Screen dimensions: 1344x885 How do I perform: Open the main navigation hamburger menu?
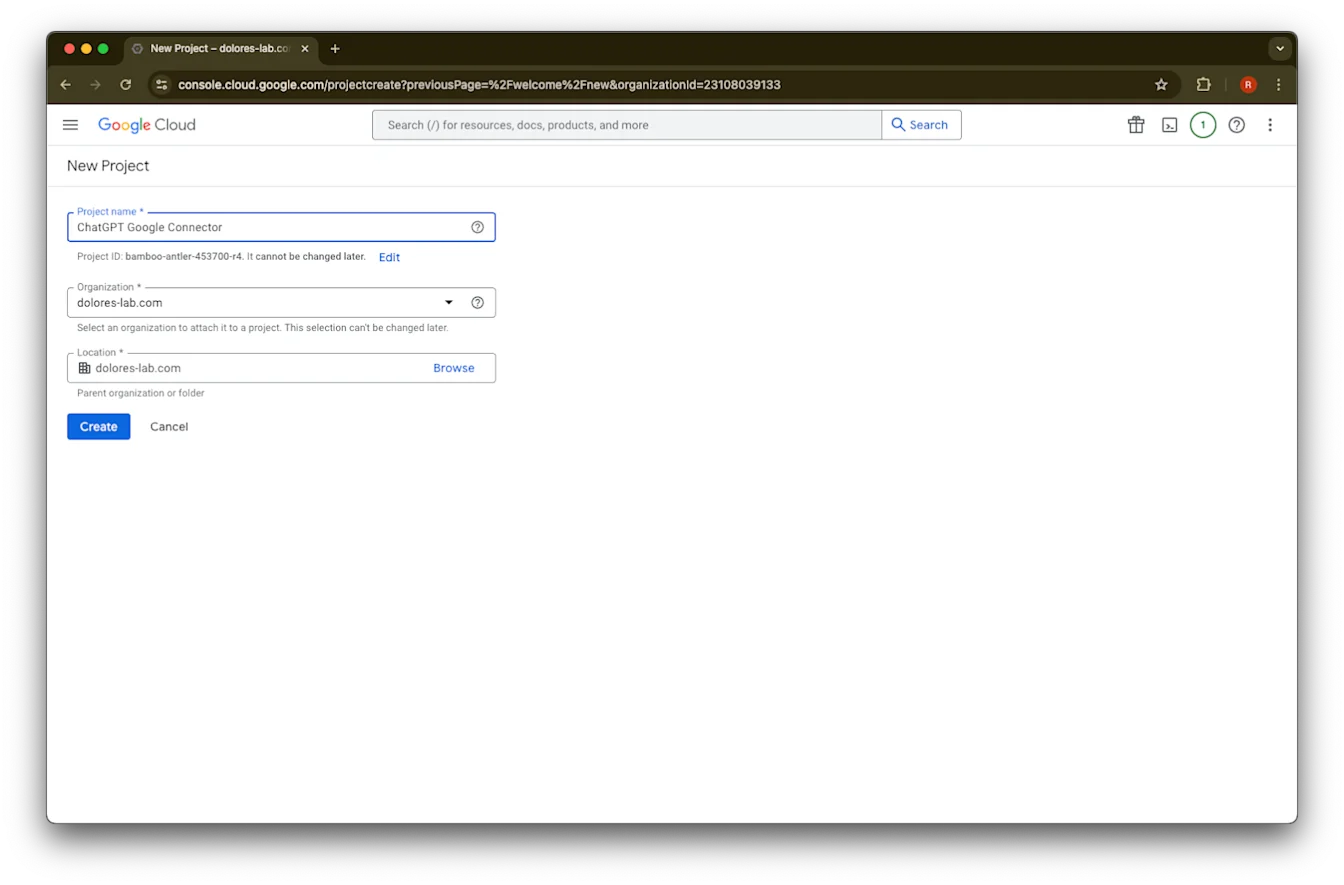[70, 125]
